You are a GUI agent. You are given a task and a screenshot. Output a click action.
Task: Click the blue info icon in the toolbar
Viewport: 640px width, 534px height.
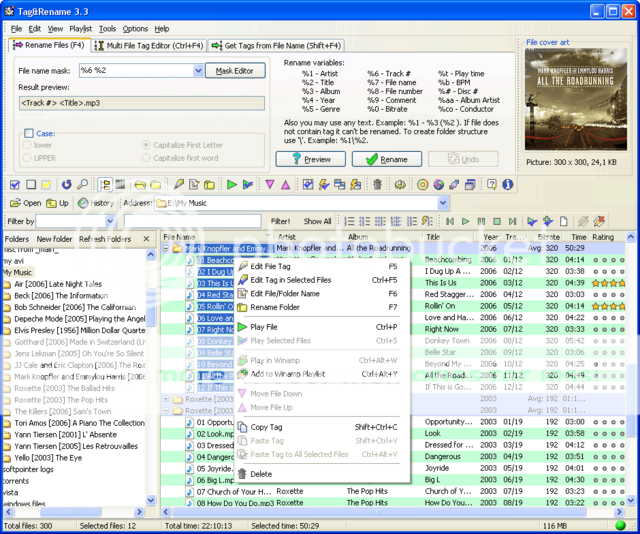click(x=507, y=185)
